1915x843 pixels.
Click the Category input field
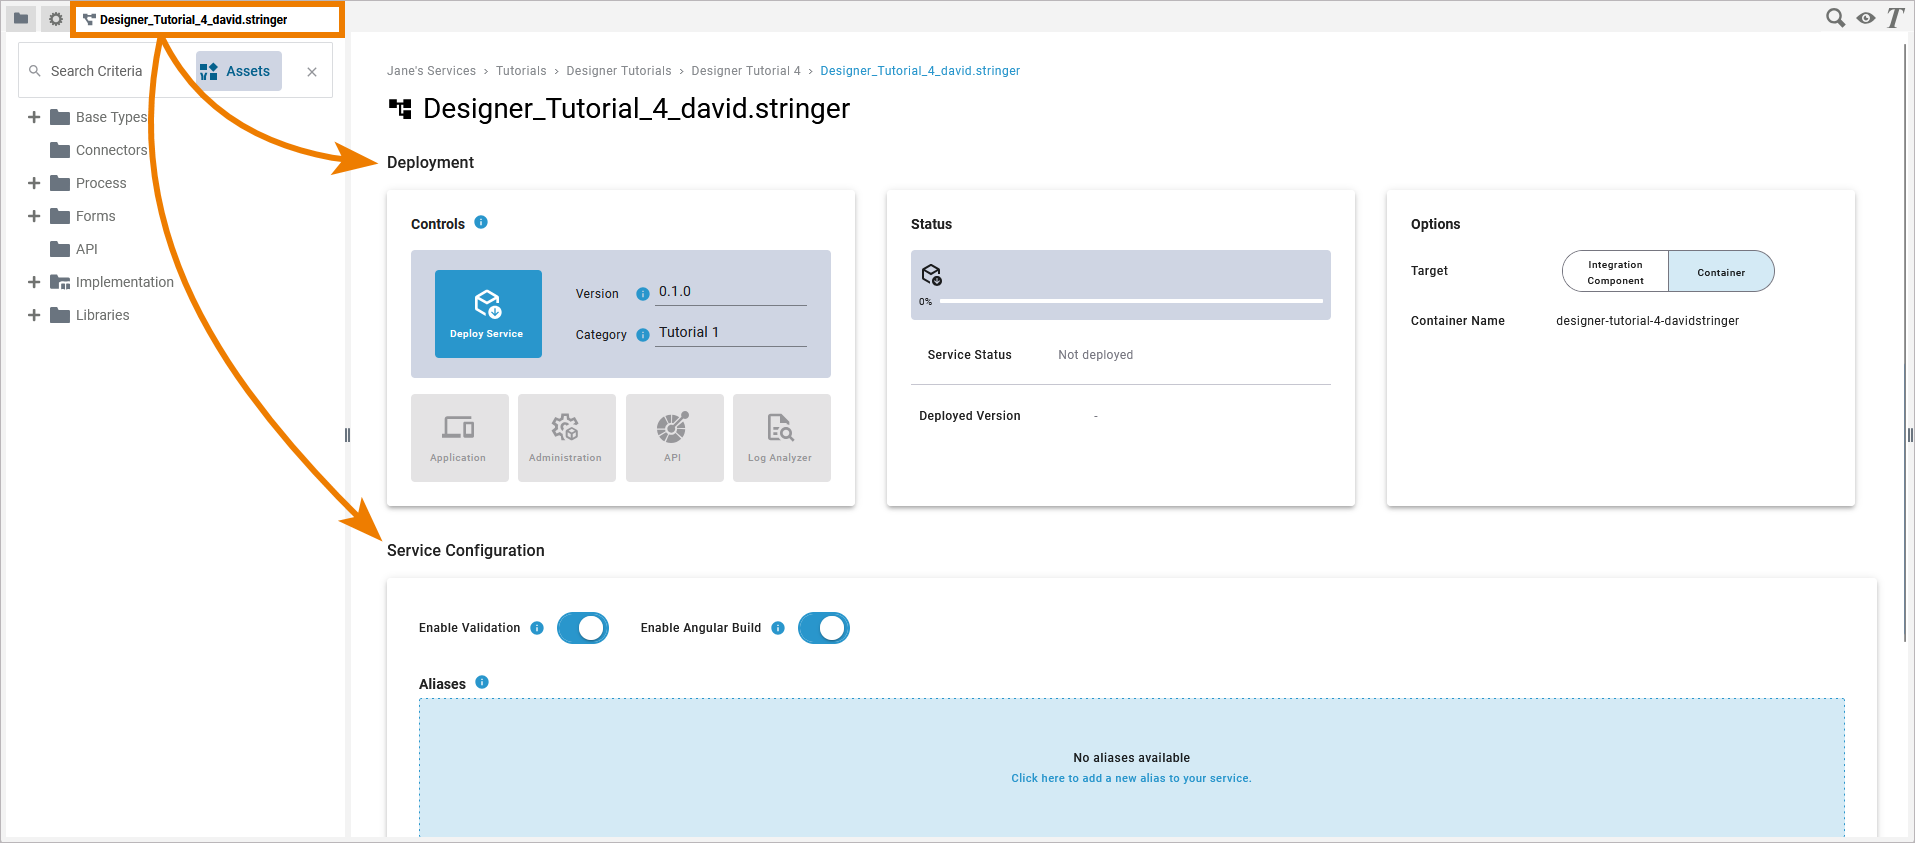pyautogui.click(x=731, y=333)
